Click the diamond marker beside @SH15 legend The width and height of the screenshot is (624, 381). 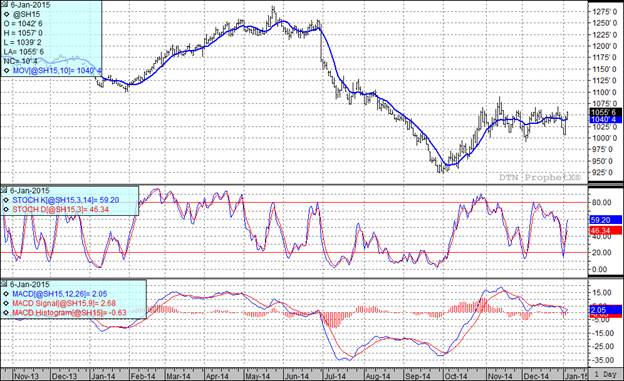(6, 15)
